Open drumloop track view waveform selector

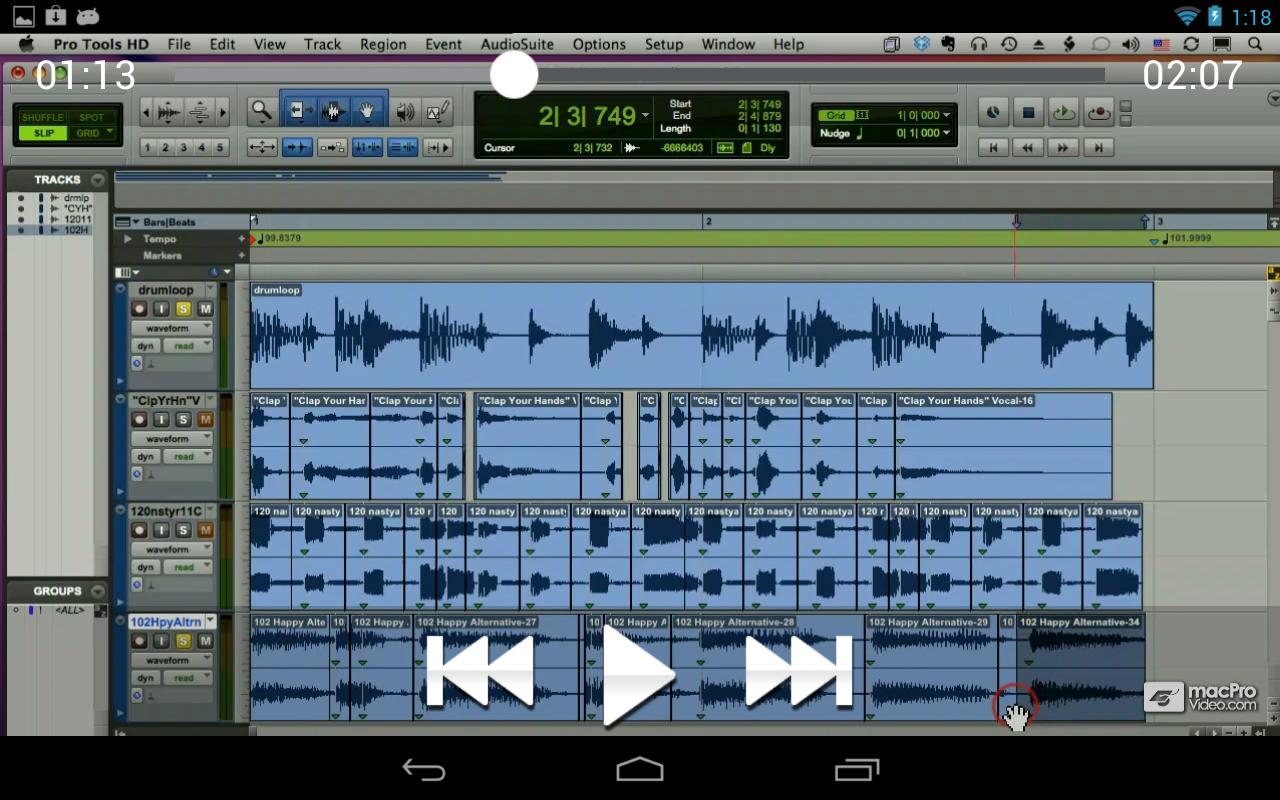(172, 328)
